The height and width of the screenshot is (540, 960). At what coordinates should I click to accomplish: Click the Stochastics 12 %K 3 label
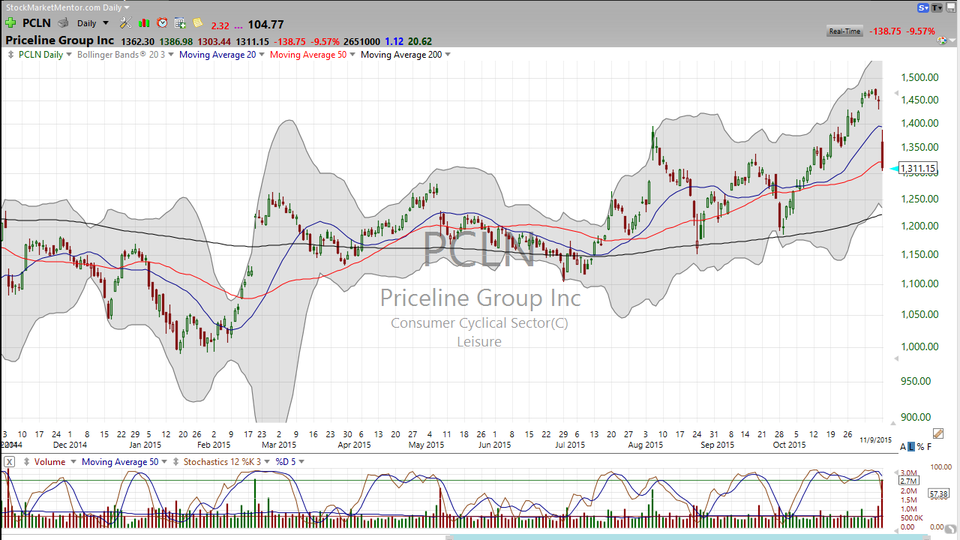(222, 462)
